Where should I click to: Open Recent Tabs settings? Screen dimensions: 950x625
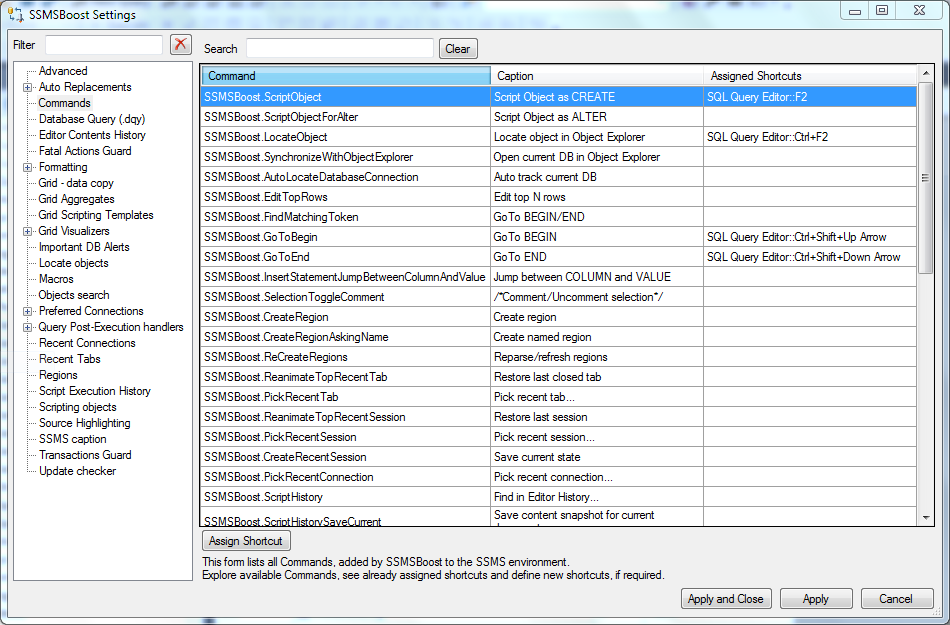tap(70, 359)
